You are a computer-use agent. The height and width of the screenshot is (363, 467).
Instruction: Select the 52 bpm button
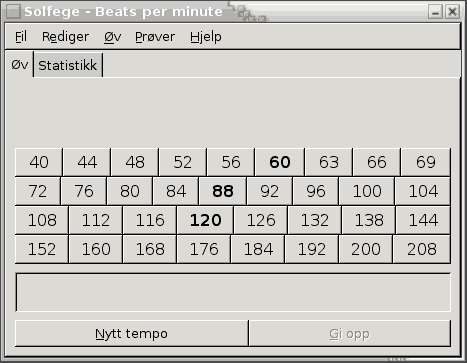point(183,162)
